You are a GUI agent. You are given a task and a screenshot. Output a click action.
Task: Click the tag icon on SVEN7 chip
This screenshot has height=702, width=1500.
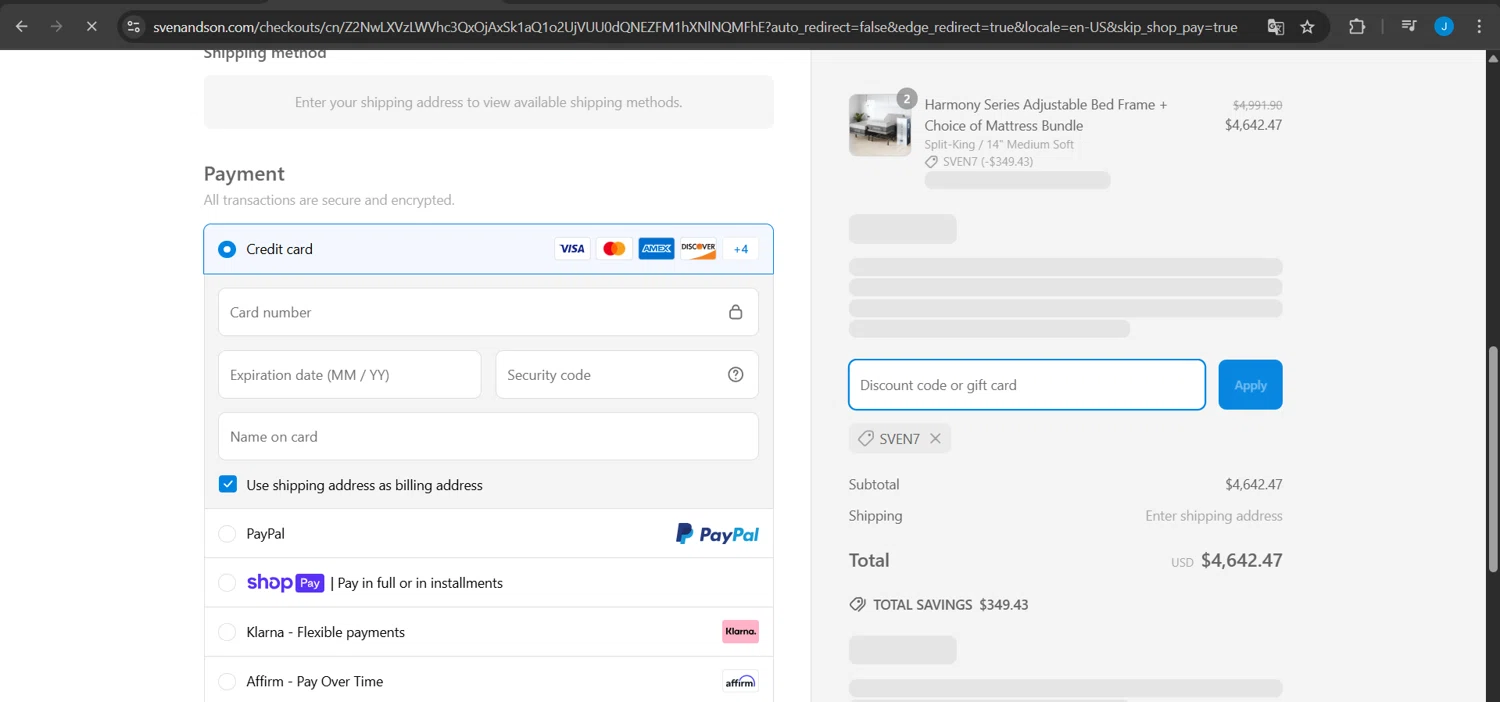866,438
